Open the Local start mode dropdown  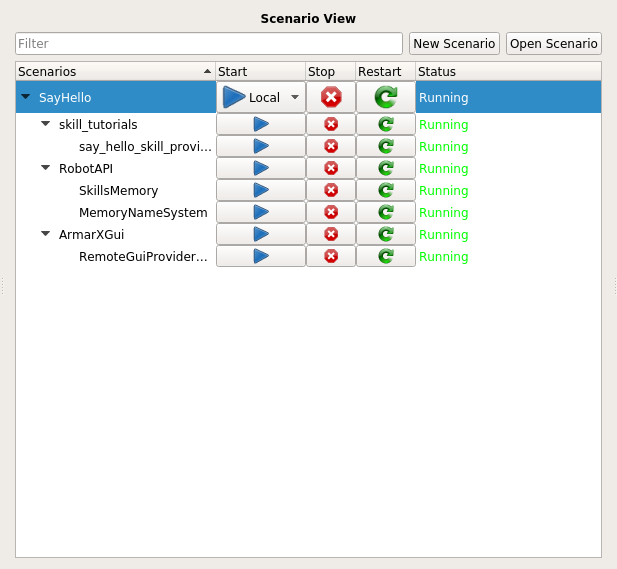(x=294, y=98)
